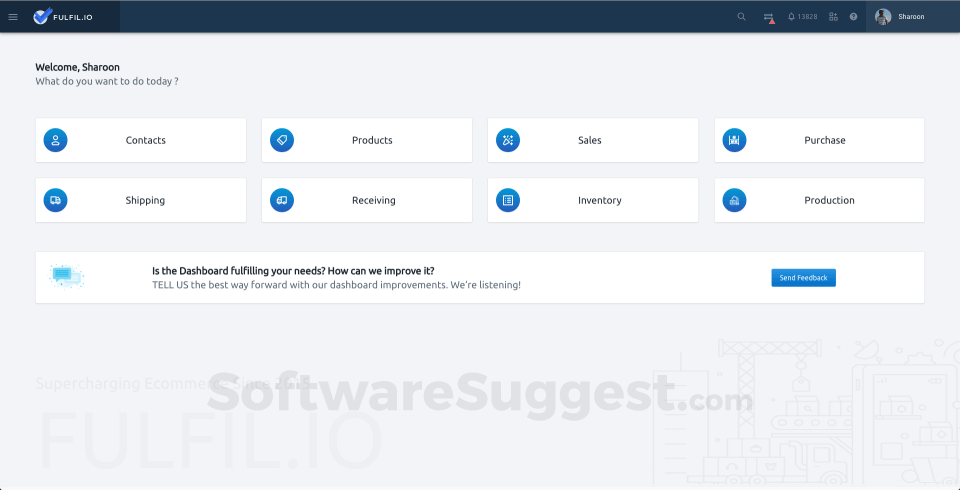Click the Shipping truck icon
This screenshot has height=490, width=960.
click(55, 200)
